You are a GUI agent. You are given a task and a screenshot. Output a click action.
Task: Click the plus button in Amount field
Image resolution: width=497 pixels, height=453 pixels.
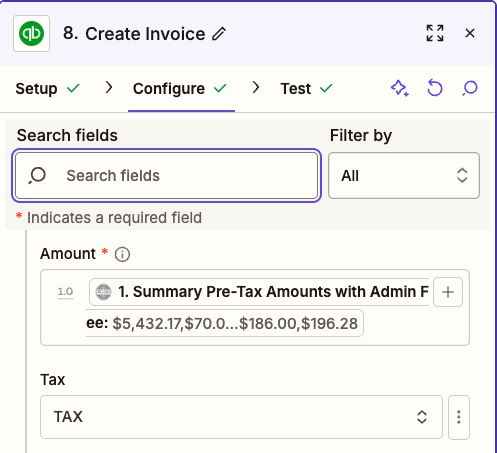coord(448,292)
